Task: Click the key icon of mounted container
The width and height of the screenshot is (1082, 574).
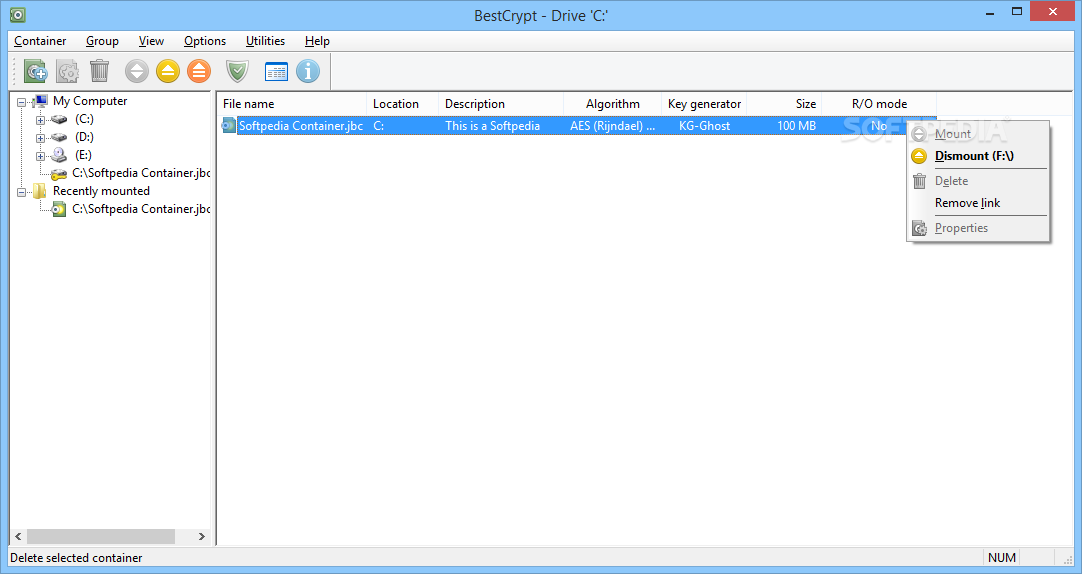Action: click(x=59, y=174)
